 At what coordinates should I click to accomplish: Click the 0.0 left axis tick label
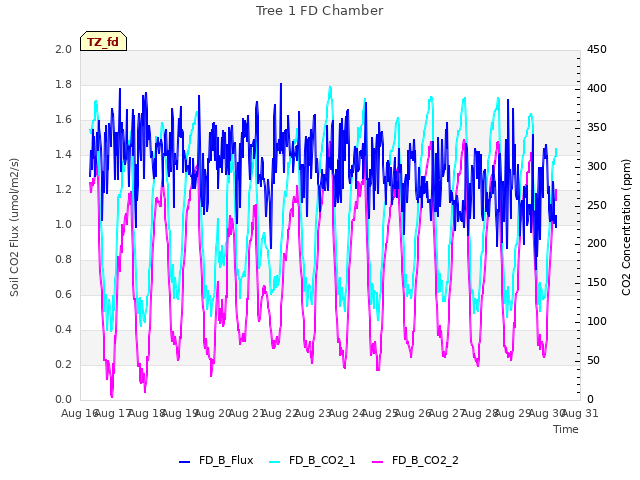click(63, 400)
